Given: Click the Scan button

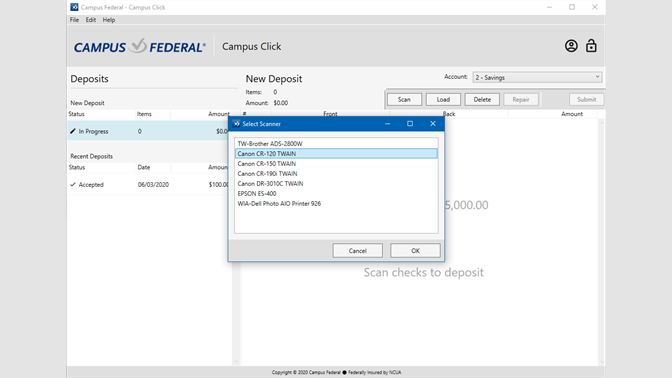Looking at the screenshot, I should point(404,99).
